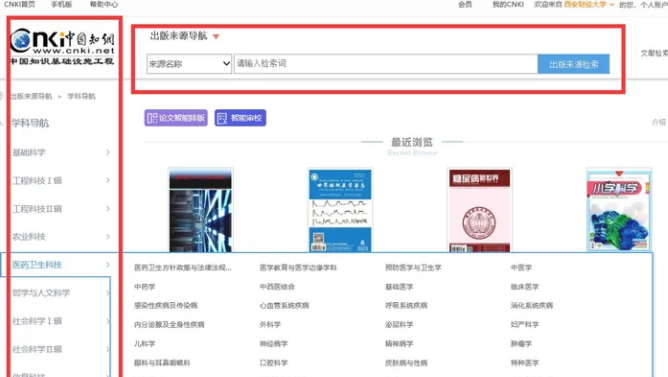Screen dimensions: 668x377
Task: Select 内分泌腺及全身性疾病 subcategory
Action: point(169,325)
